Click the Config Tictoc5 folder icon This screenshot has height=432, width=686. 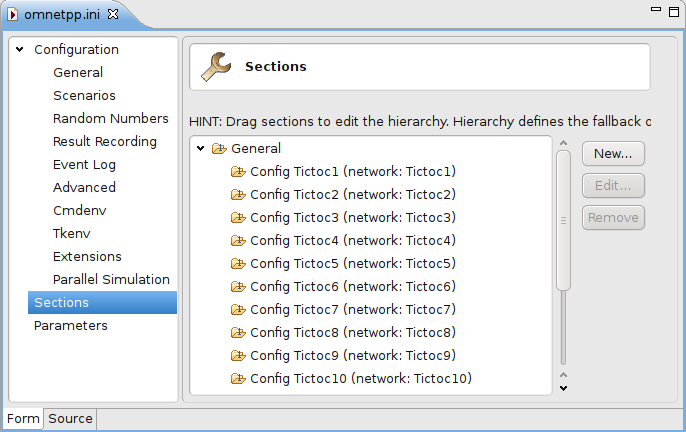(x=238, y=263)
